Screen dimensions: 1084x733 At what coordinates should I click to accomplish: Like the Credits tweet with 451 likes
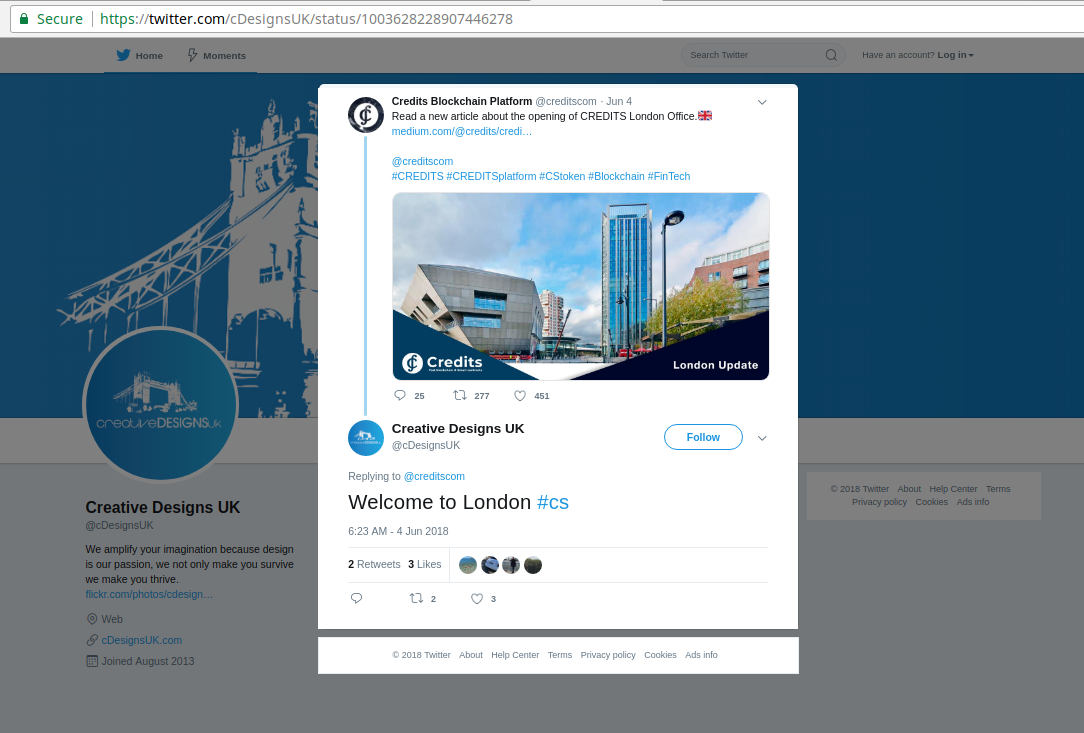520,396
